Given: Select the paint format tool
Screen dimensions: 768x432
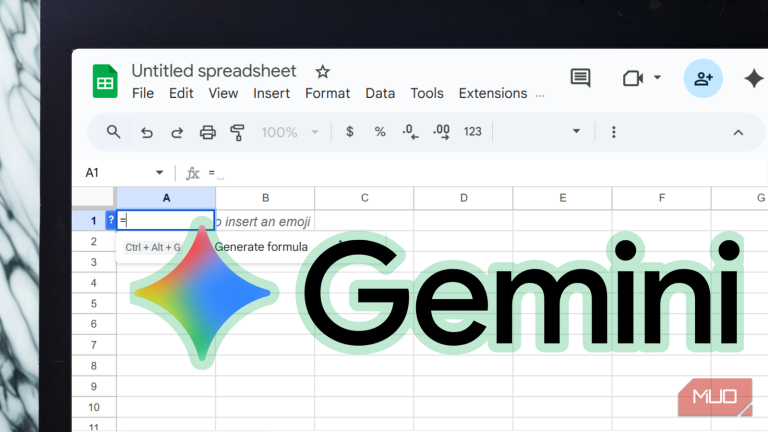Looking at the screenshot, I should (x=238, y=132).
